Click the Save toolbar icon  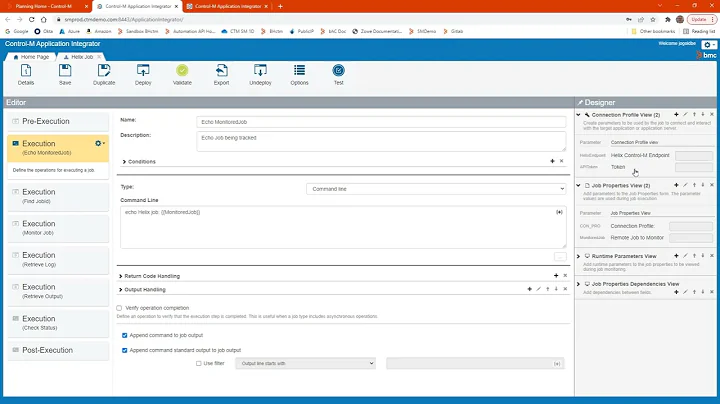pos(65,74)
